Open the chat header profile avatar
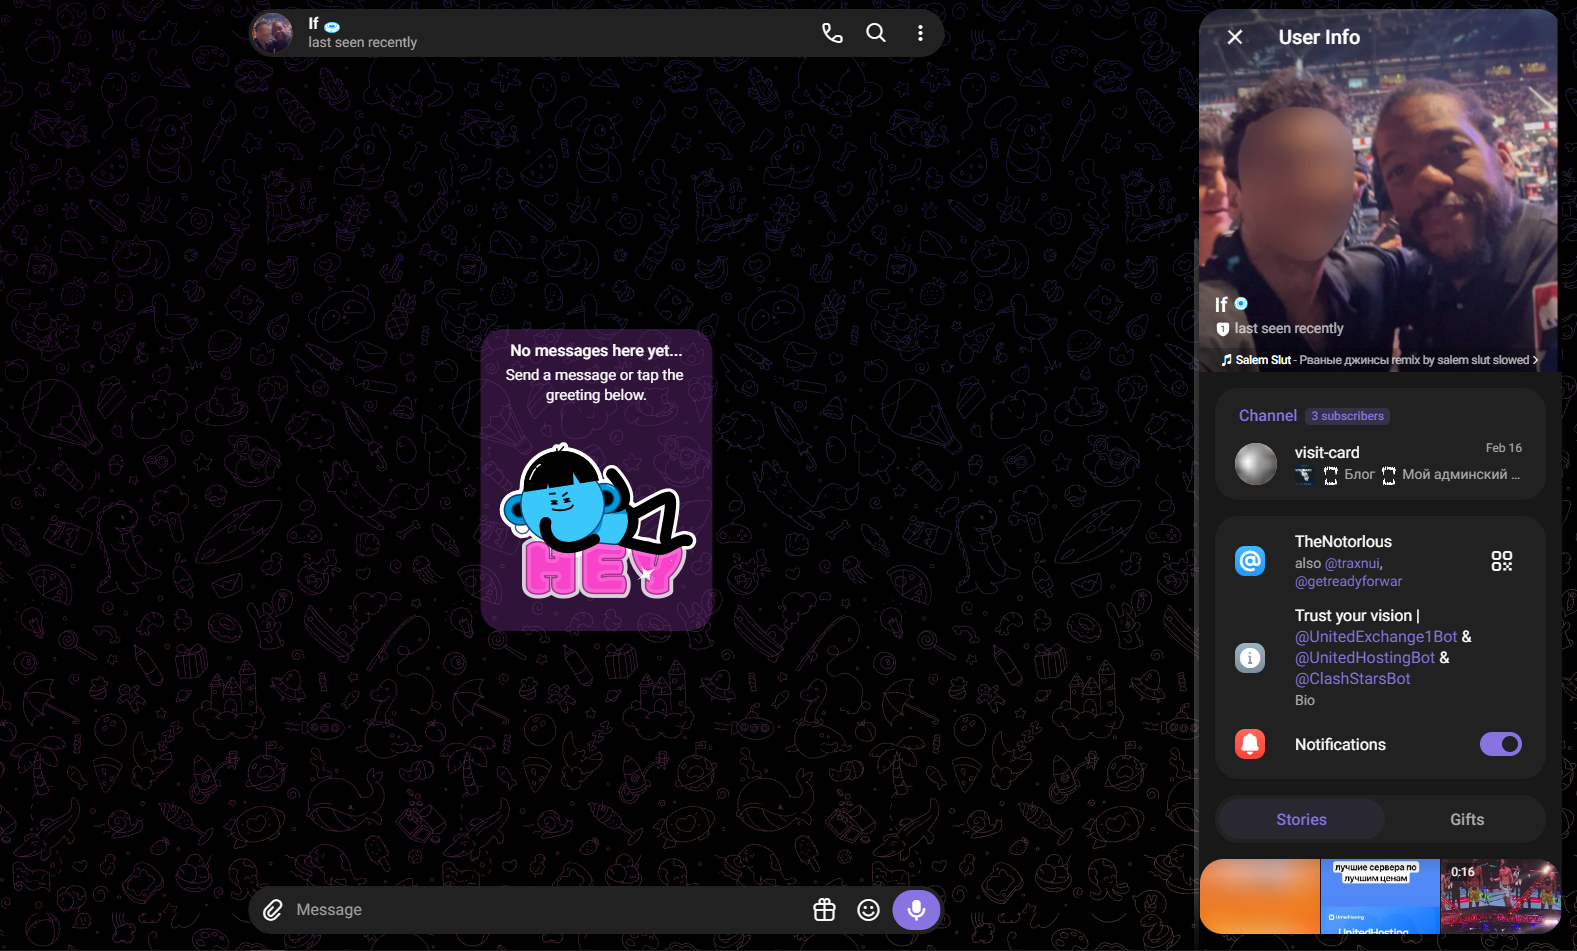This screenshot has width=1577, height=951. pyautogui.click(x=272, y=33)
